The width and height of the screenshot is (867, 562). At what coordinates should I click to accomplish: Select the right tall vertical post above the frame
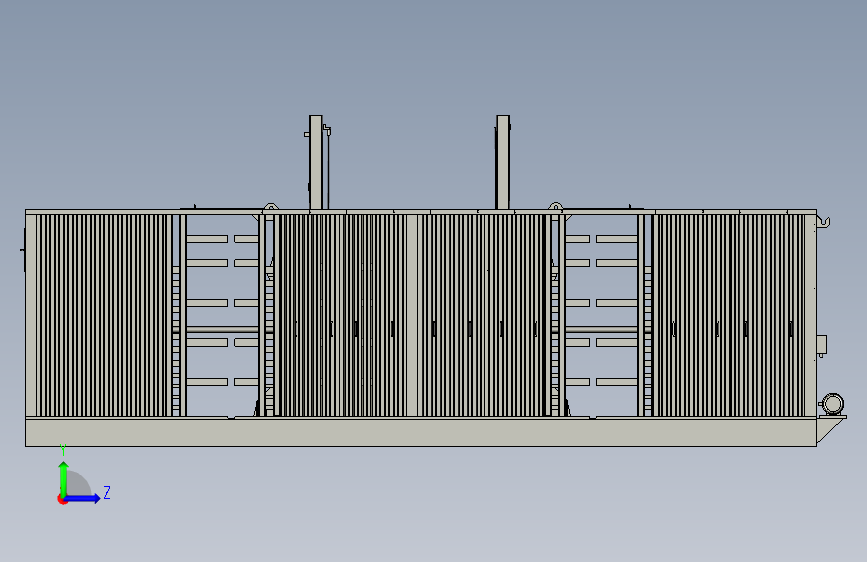(x=503, y=162)
